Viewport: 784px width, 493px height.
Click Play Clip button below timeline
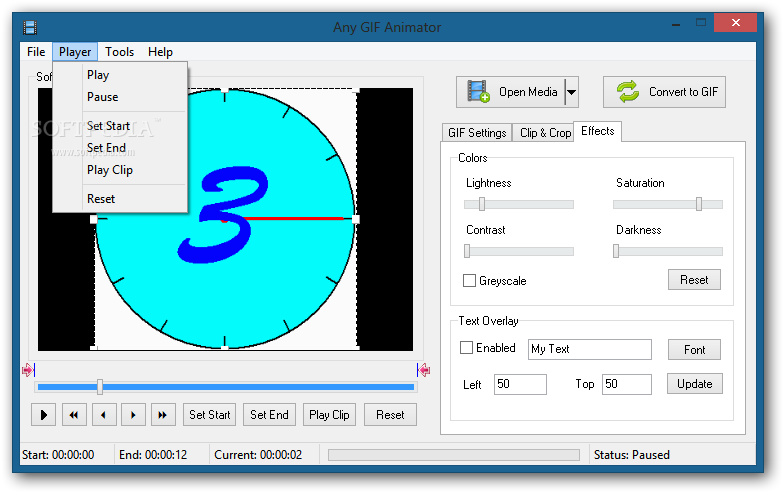(x=329, y=414)
